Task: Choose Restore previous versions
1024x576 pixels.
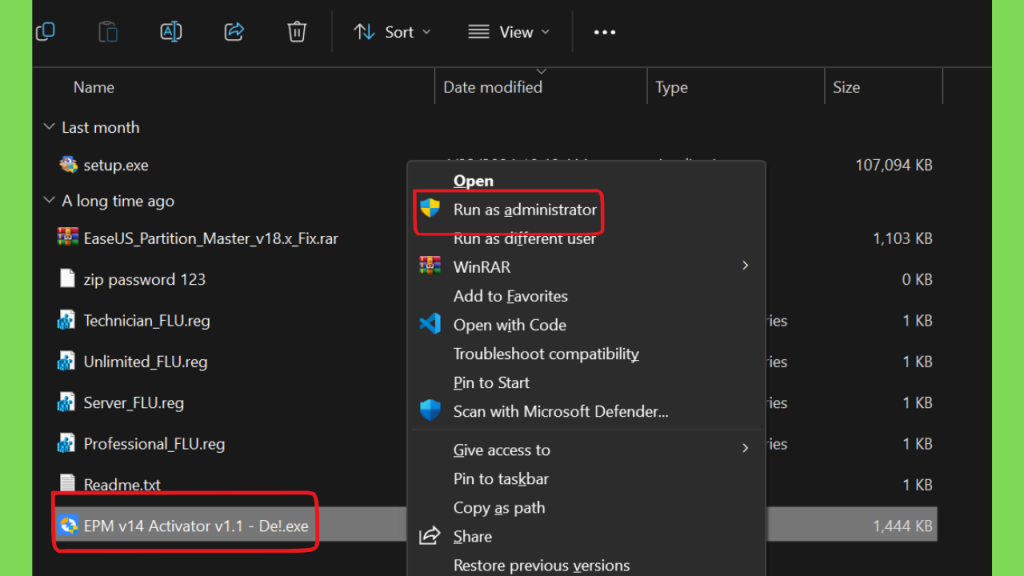Action: click(541, 566)
